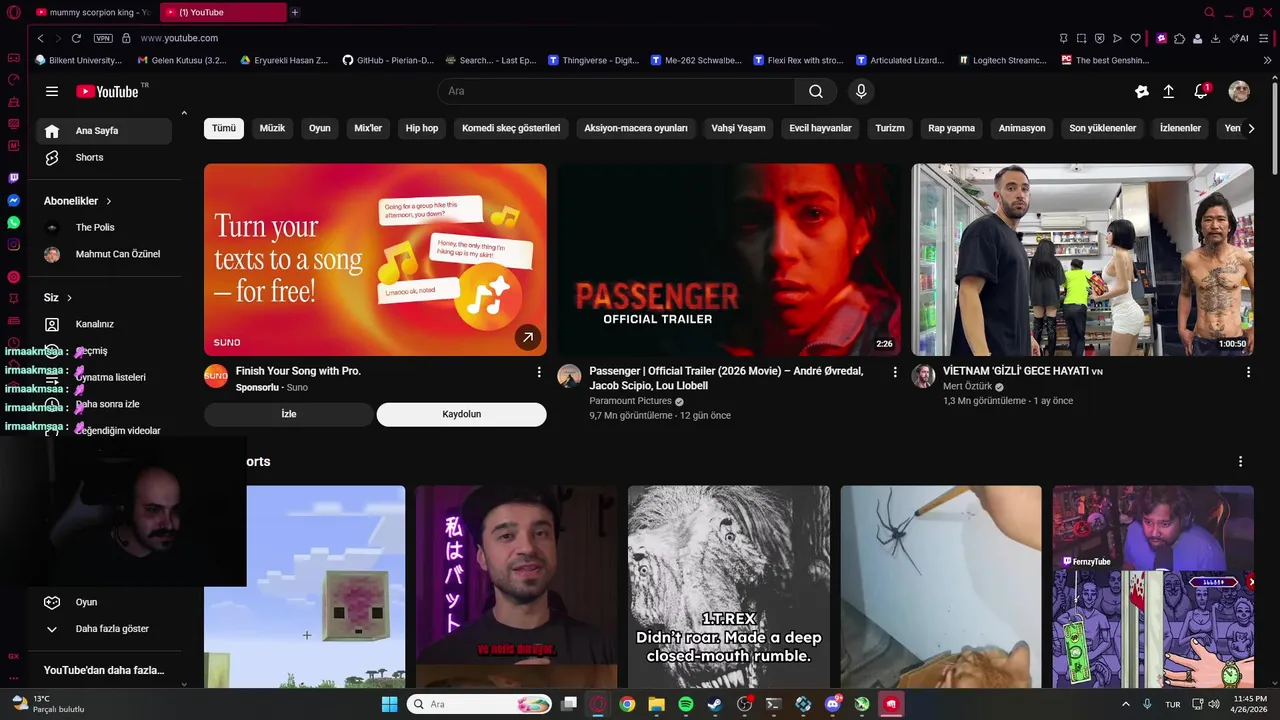Go back using the browser back arrow

tap(40, 38)
